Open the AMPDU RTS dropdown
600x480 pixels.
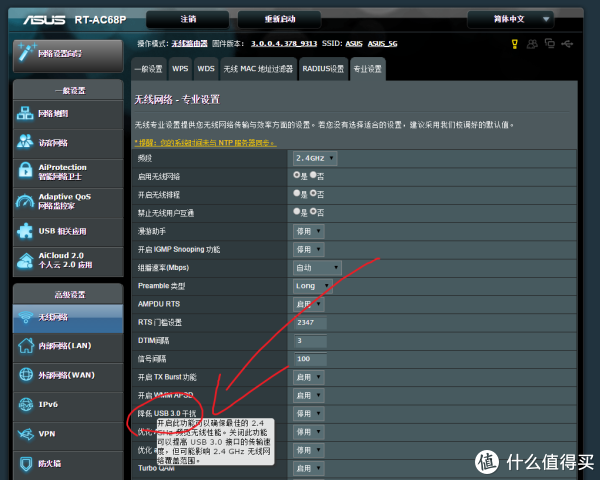click(309, 304)
